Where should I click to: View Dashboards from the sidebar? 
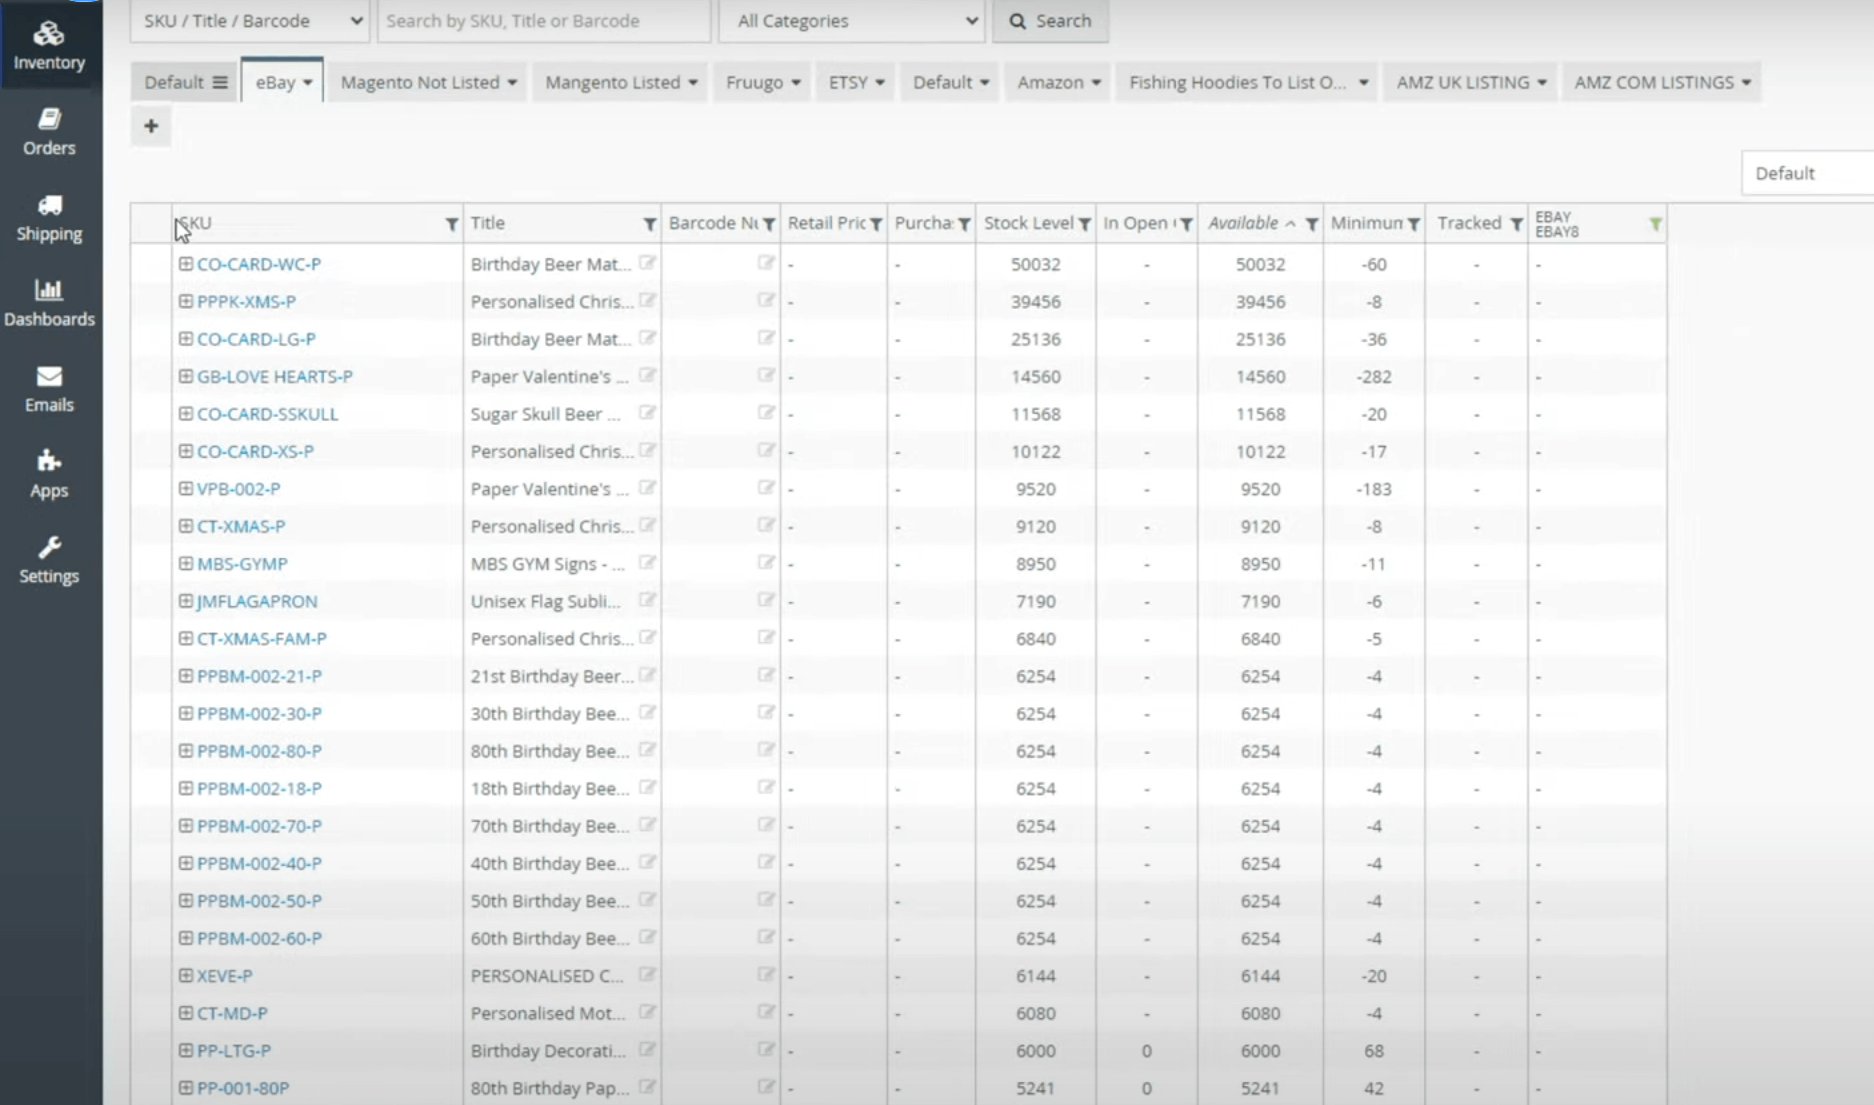point(49,303)
